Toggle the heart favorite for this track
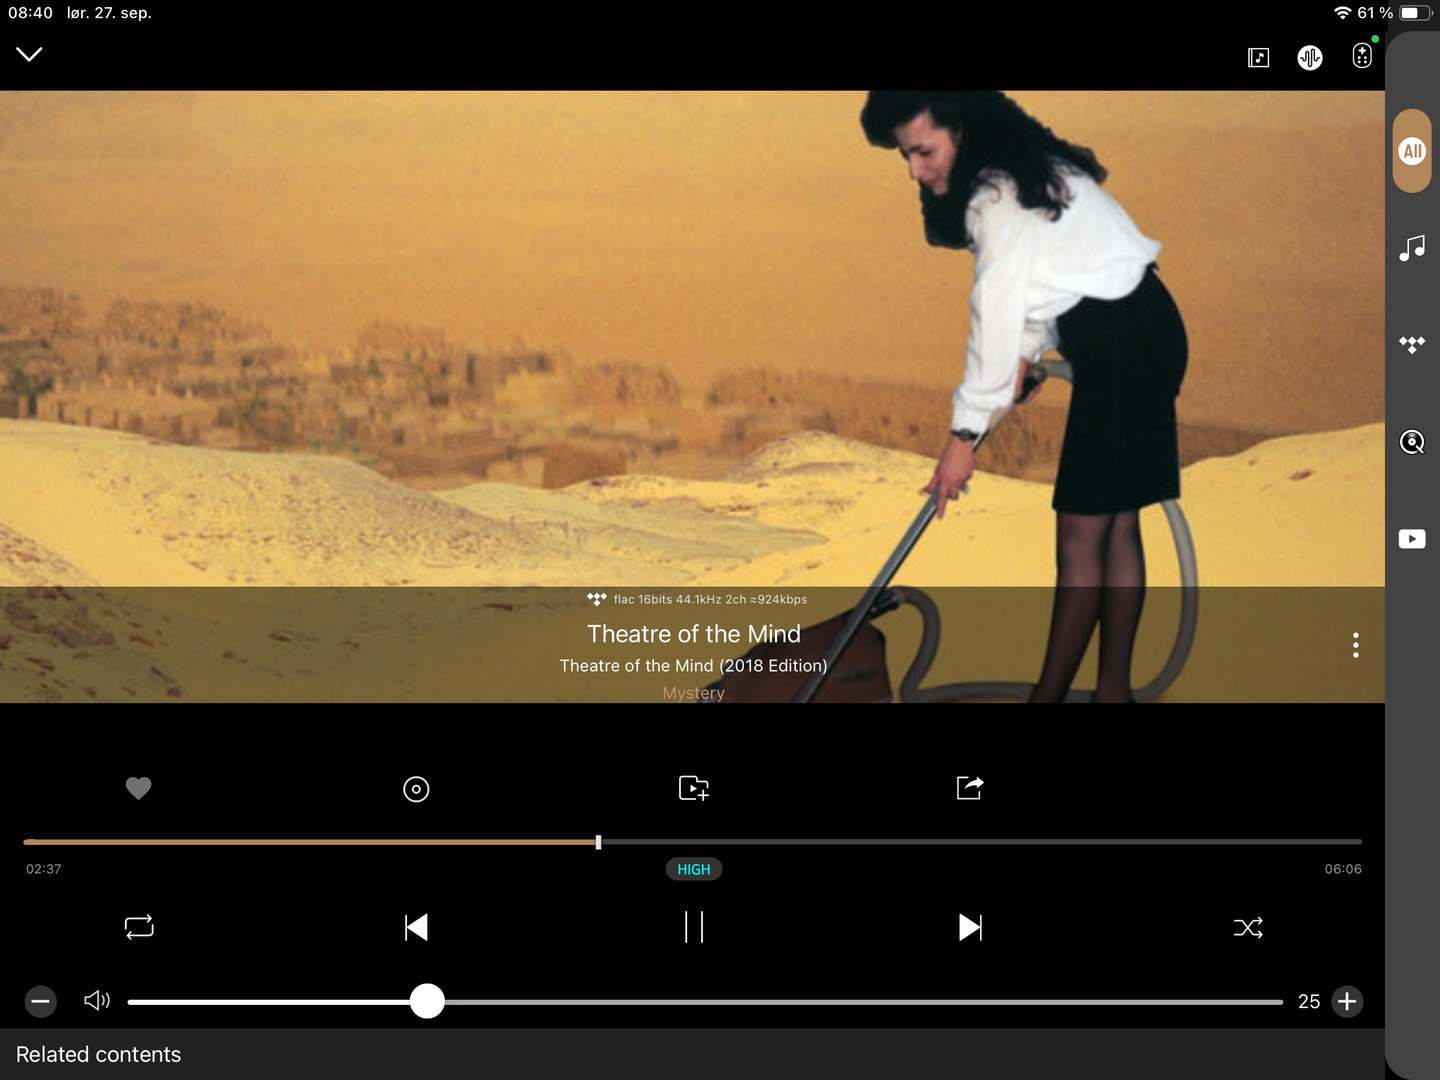1440x1080 pixels. tap(139, 788)
